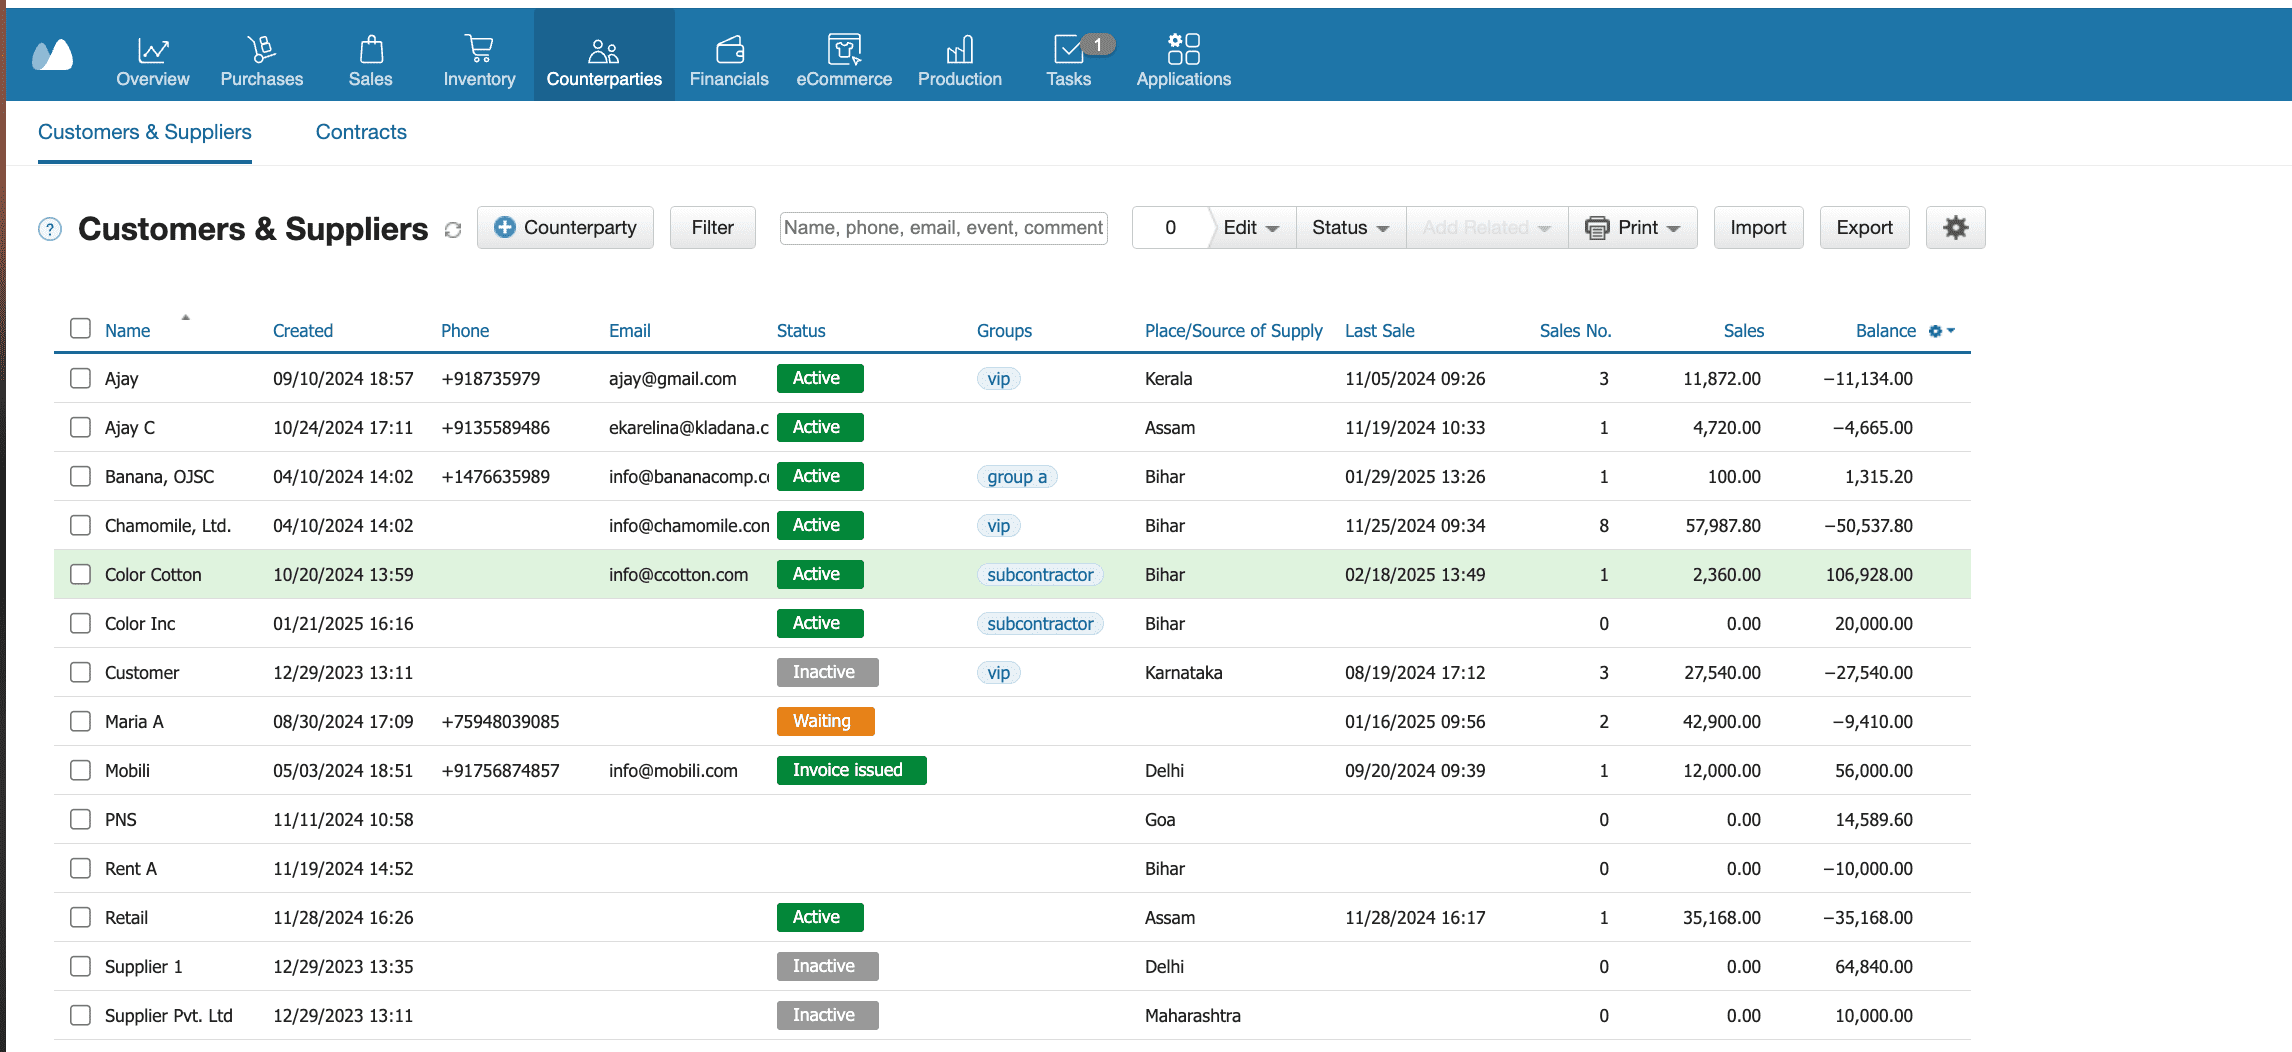This screenshot has height=1052, width=2292.
Task: Toggle the select-all checkbox in header
Action: pyautogui.click(x=80, y=329)
